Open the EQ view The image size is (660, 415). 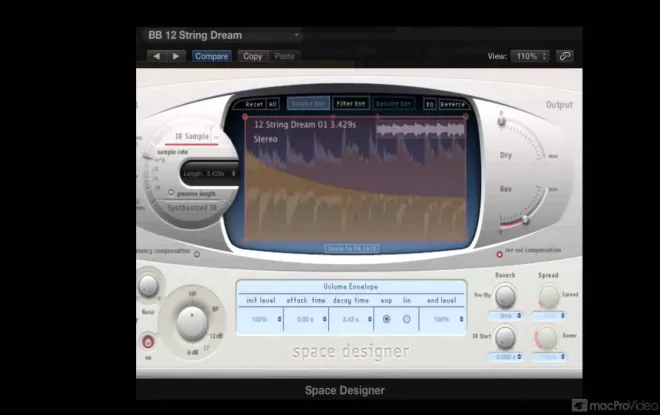[x=429, y=104]
